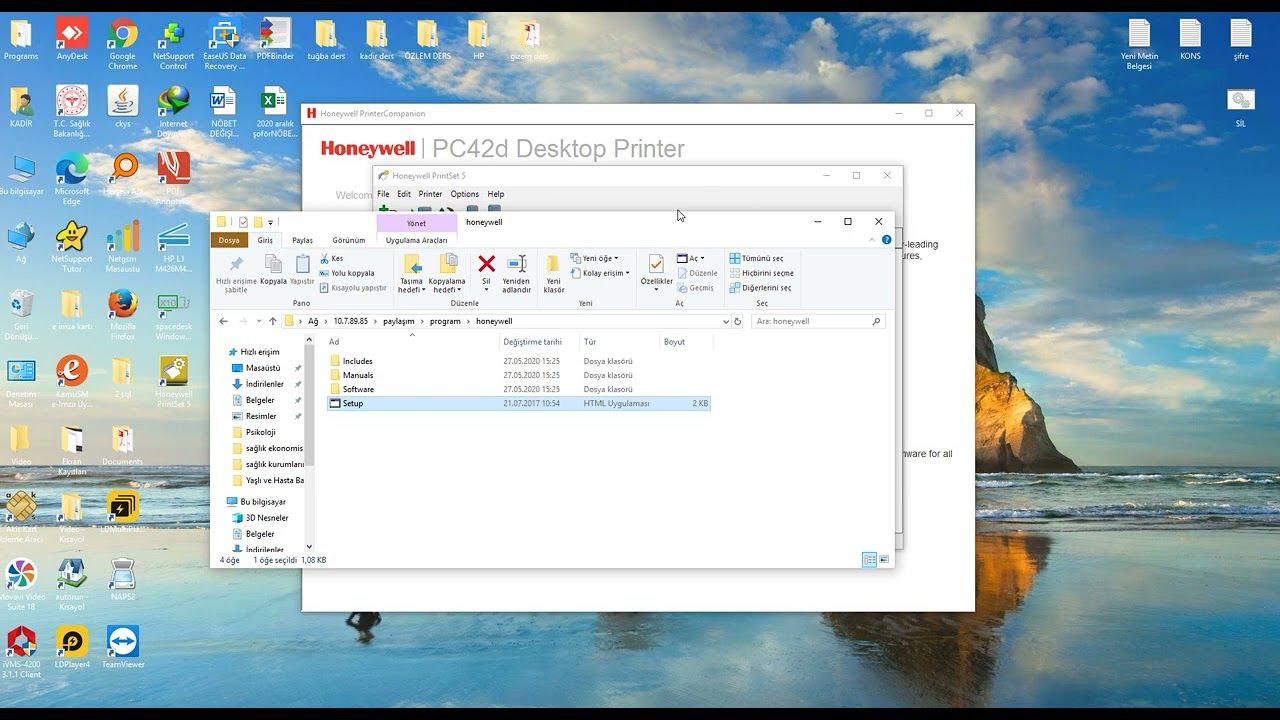Open the Kopyalama hedefi dropdown

tap(447, 274)
